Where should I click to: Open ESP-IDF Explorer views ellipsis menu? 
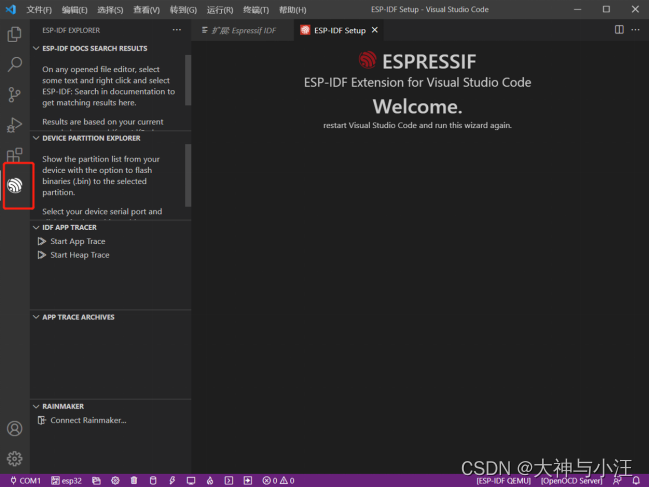(177, 30)
